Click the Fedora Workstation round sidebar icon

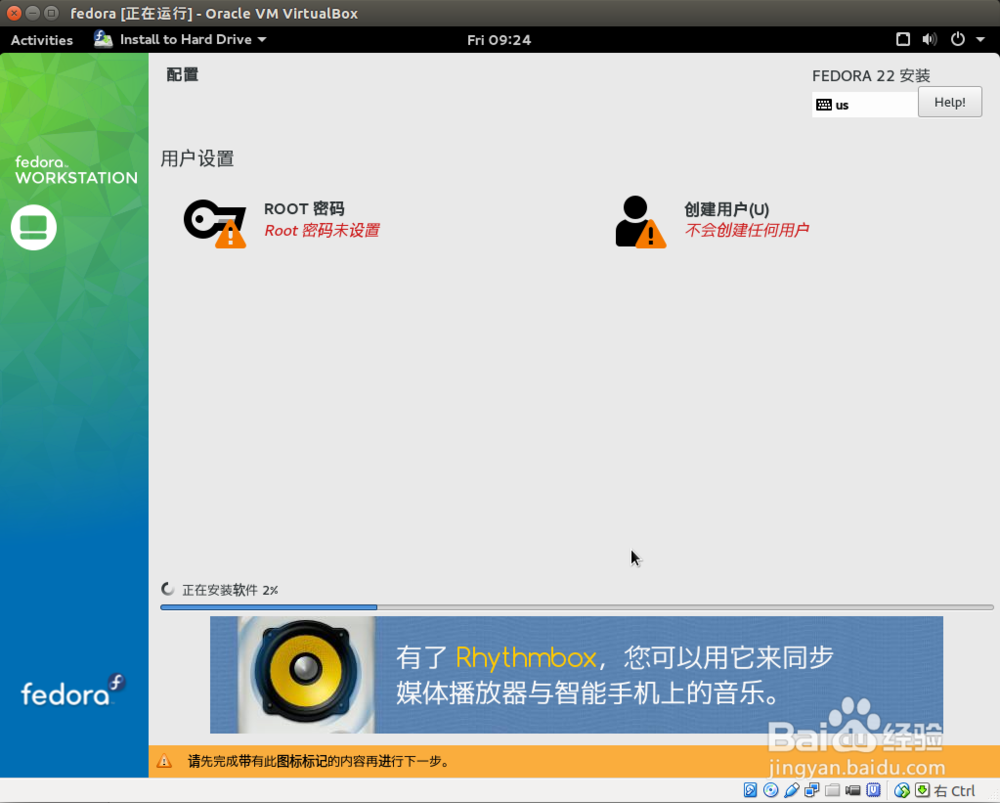[x=34, y=227]
